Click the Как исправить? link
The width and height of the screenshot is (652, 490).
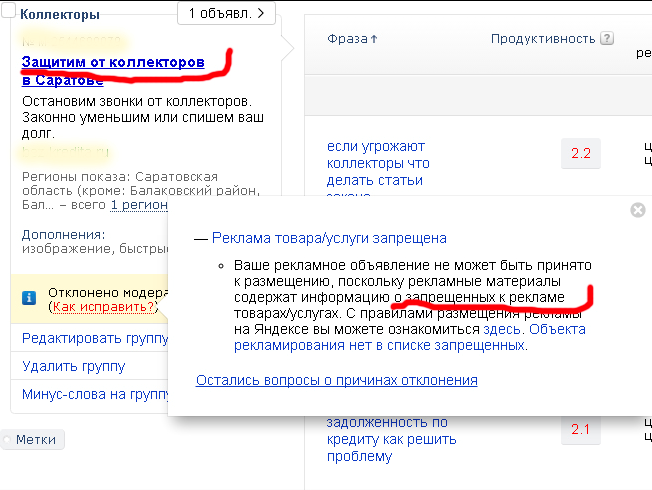103,307
